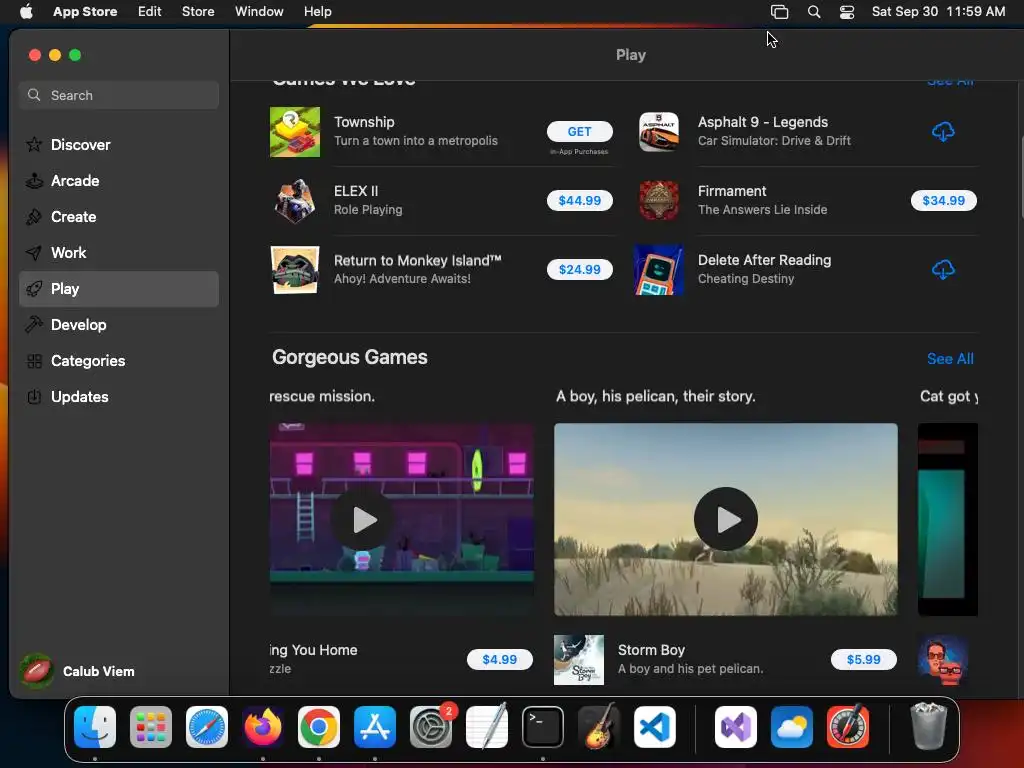Click the Calub Viem account name
Viewport: 1024px width, 768px height.
[99, 671]
